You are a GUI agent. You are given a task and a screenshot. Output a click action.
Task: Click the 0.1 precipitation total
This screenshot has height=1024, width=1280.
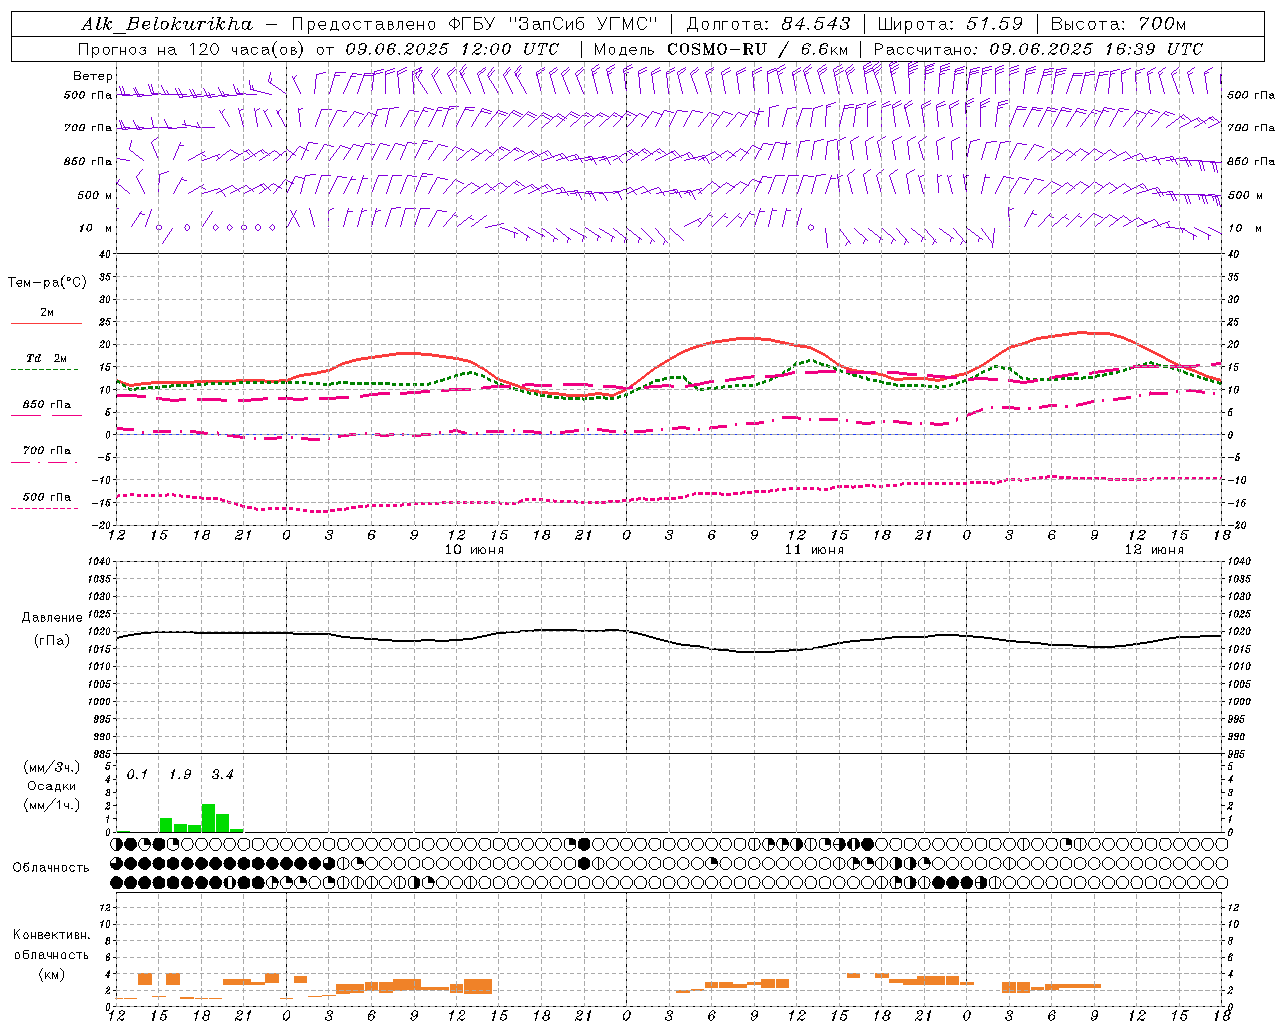coord(137,775)
